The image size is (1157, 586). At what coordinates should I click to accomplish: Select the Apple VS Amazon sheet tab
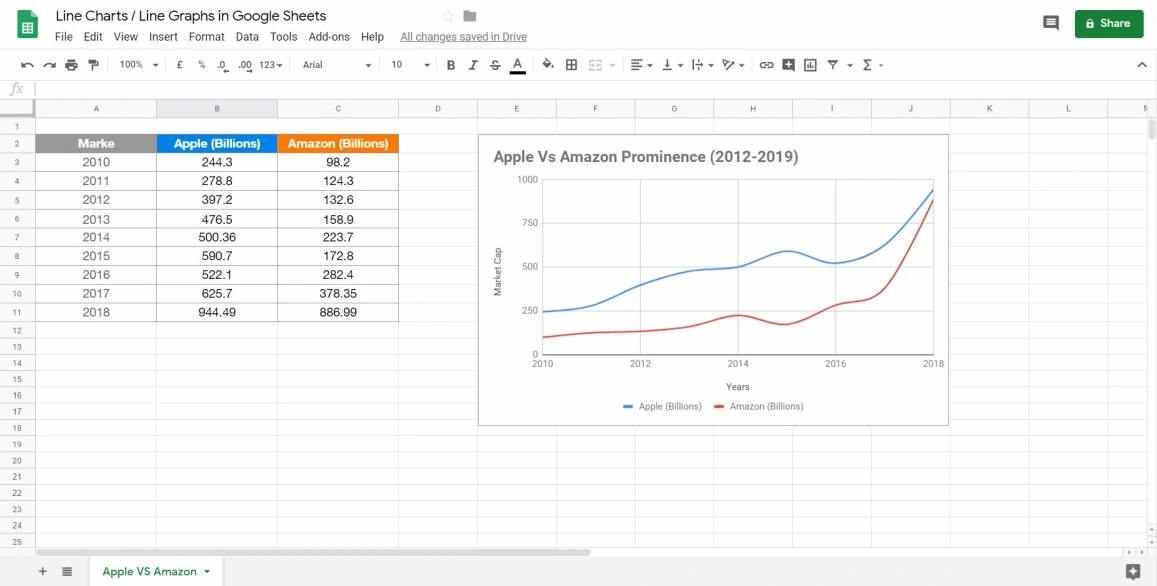coord(150,571)
